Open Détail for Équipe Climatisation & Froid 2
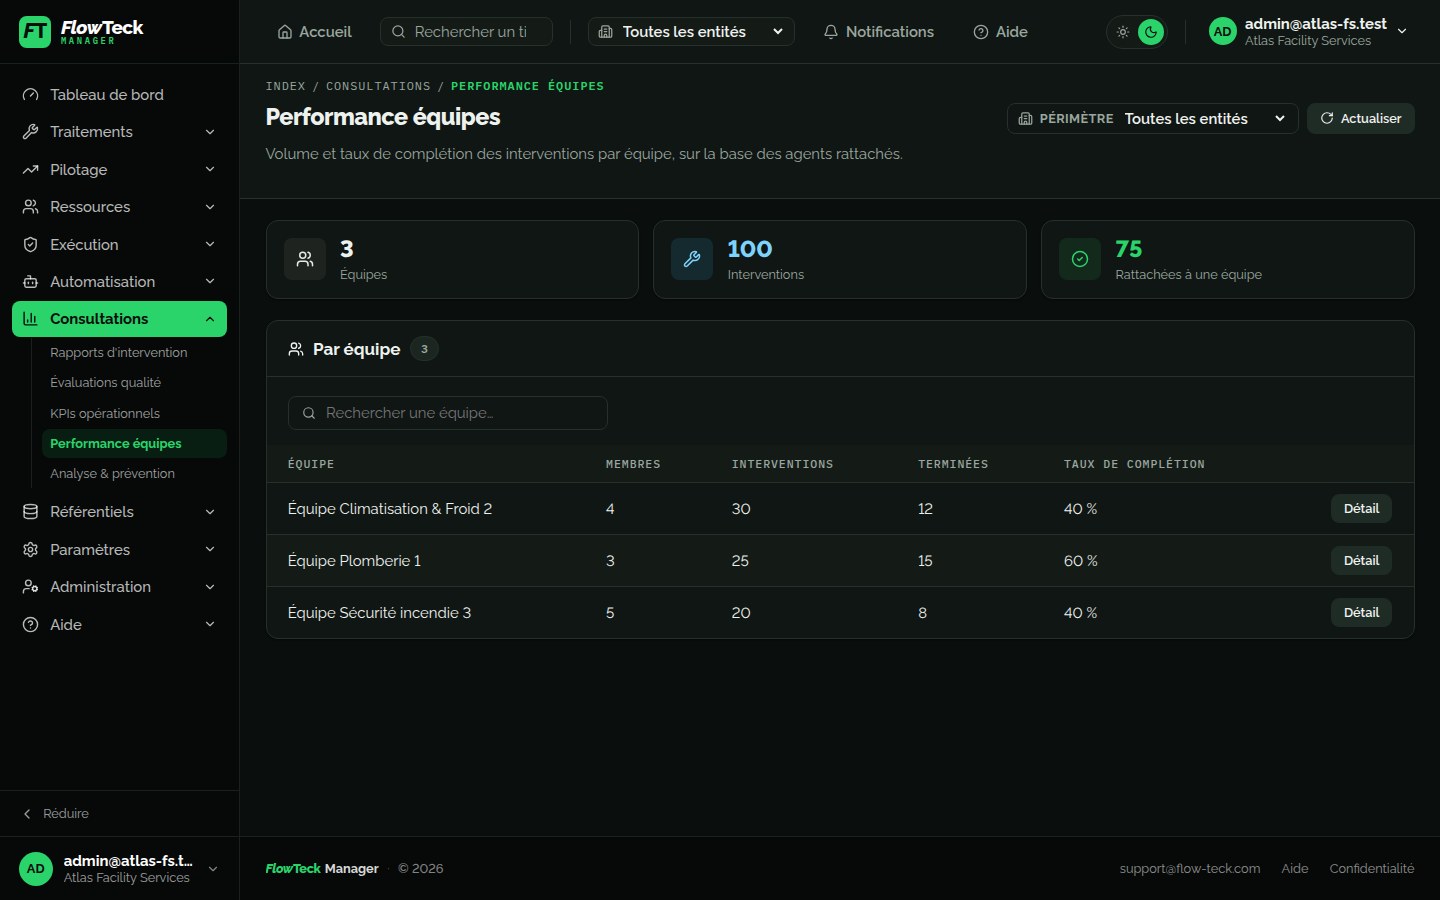 pyautogui.click(x=1361, y=509)
